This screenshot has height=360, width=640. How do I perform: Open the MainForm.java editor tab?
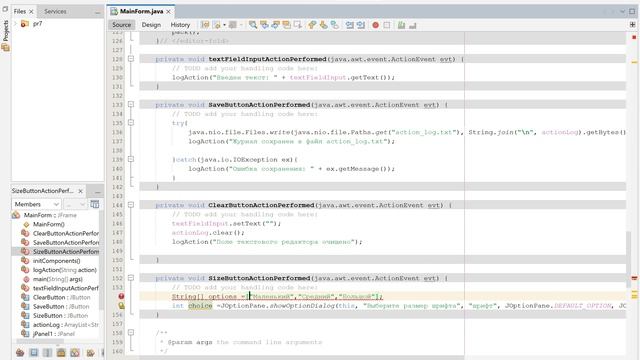tap(141, 11)
